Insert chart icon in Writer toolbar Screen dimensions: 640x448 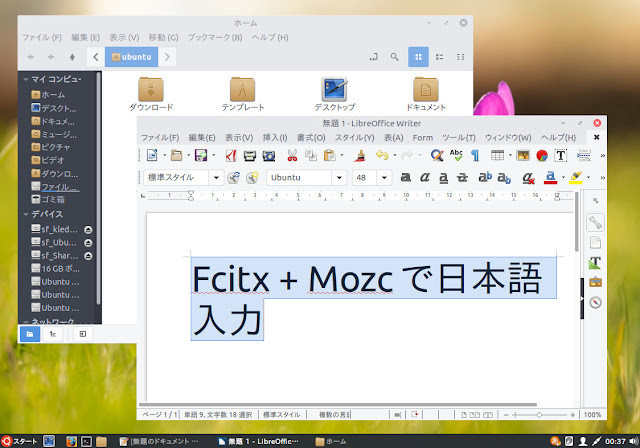542,155
